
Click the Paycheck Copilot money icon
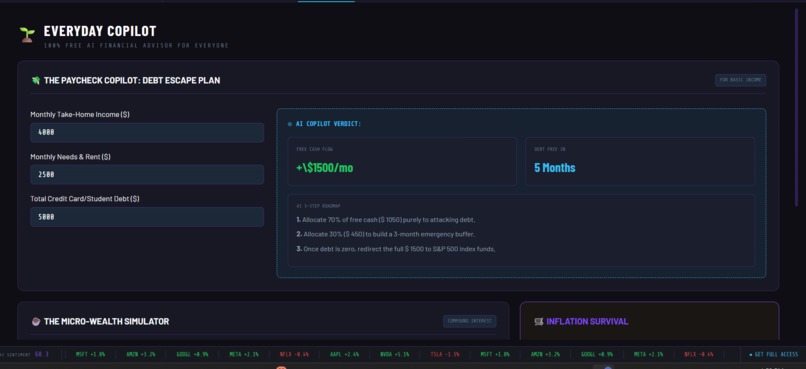[35, 81]
